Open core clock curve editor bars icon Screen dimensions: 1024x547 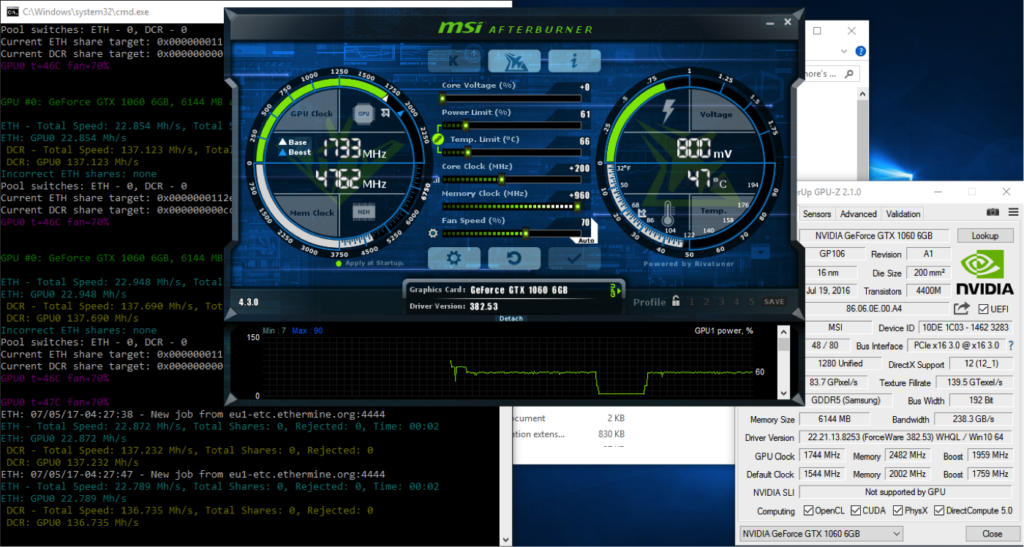[436, 180]
